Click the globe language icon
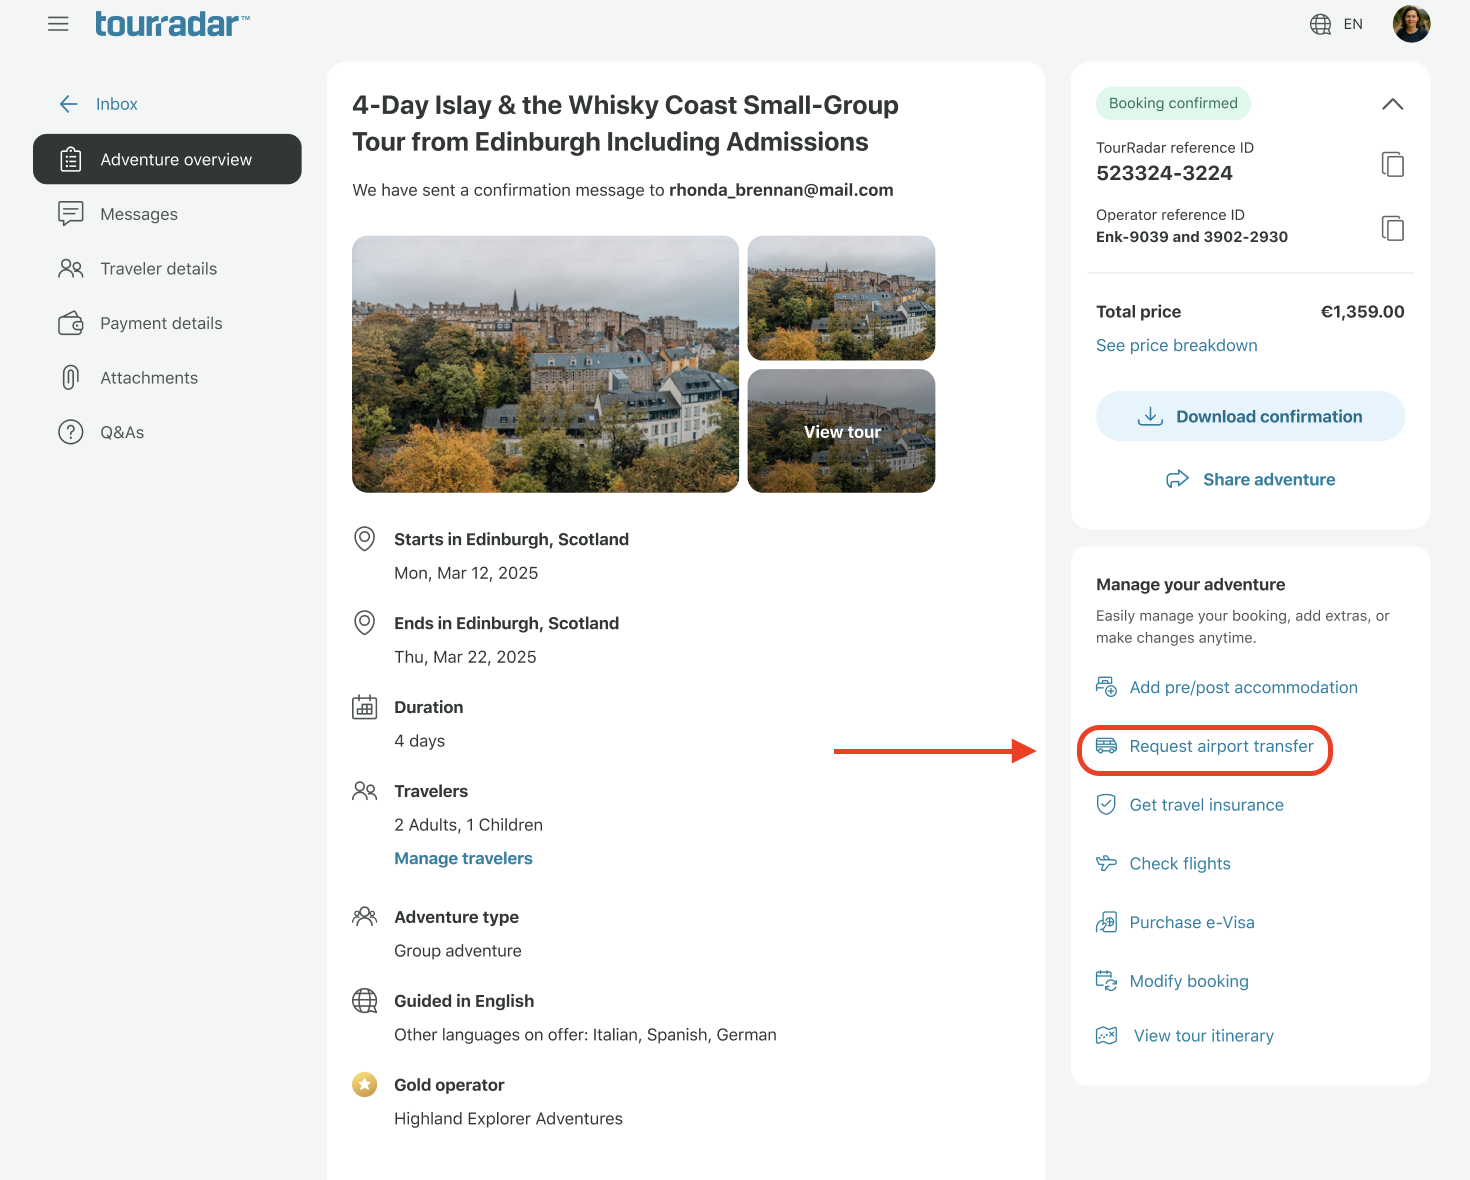Screen dimensions: 1470x1180 pos(1320,24)
